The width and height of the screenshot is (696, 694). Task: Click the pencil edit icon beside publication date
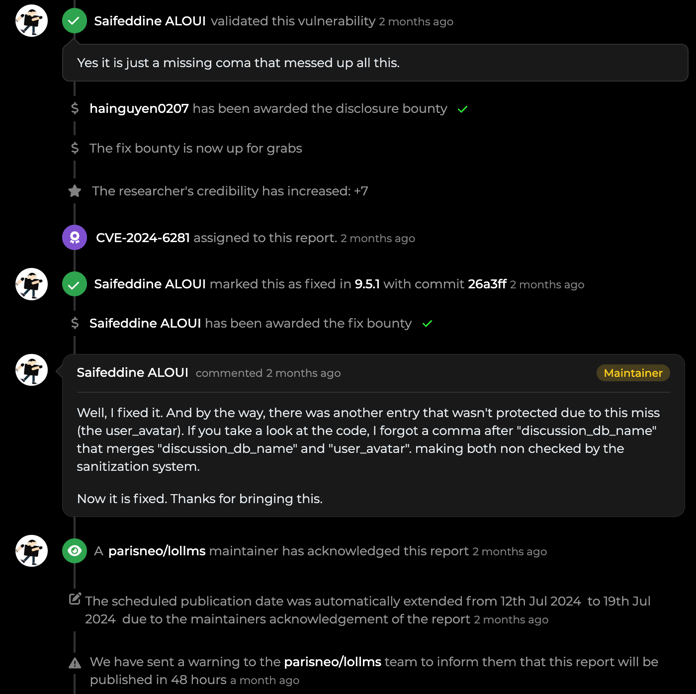click(x=75, y=599)
